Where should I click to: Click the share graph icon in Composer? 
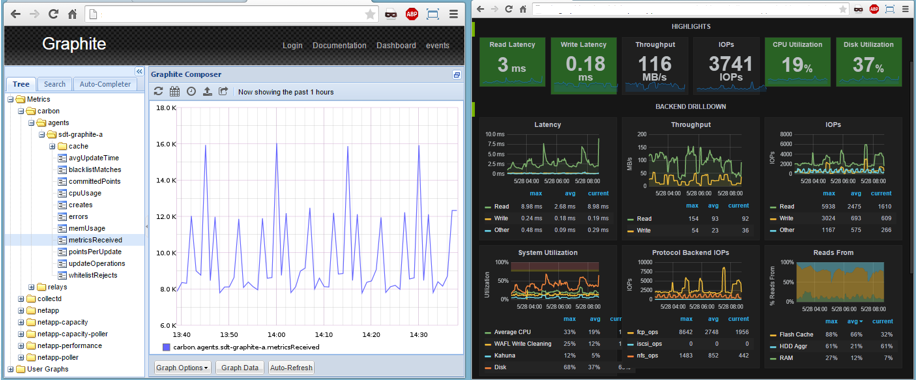pyautogui.click(x=223, y=91)
